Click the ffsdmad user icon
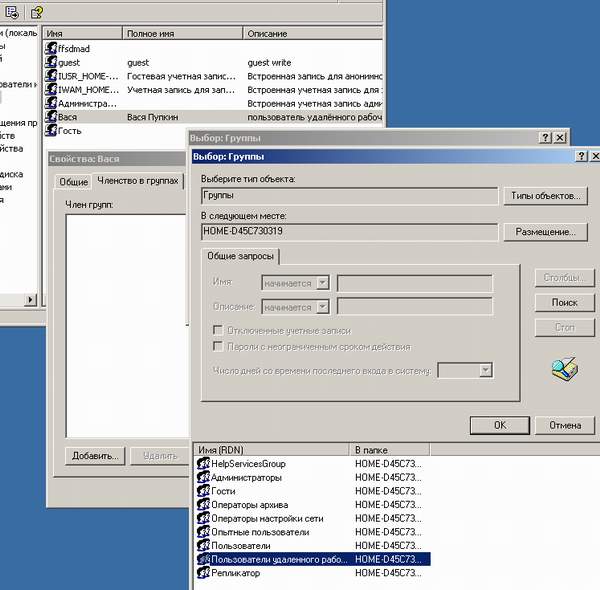 (x=51, y=48)
